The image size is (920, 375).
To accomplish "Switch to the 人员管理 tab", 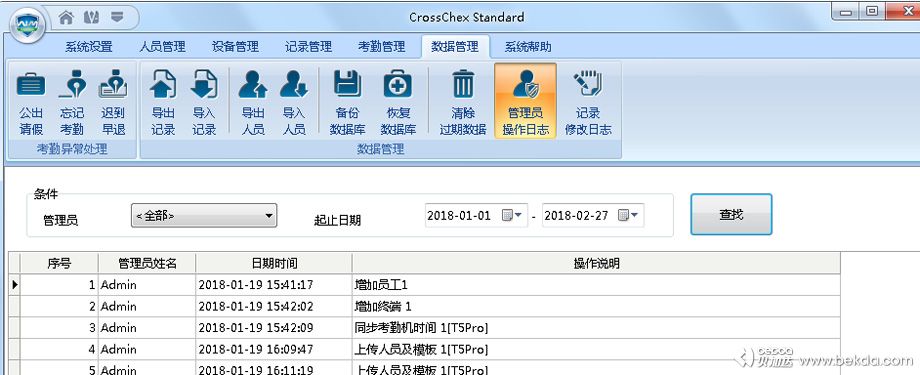I will tap(162, 47).
